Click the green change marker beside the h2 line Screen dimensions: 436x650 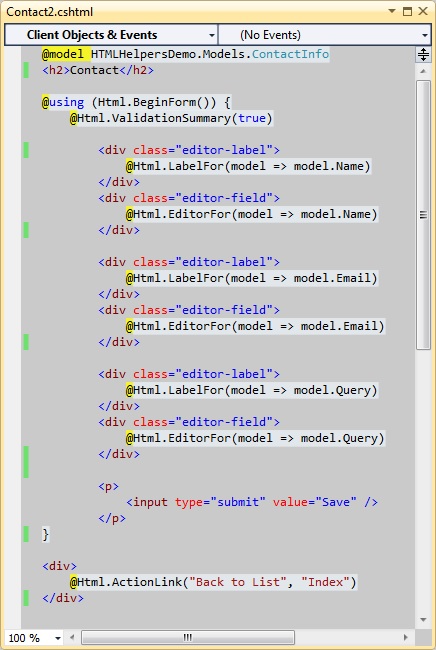[x=26, y=70]
